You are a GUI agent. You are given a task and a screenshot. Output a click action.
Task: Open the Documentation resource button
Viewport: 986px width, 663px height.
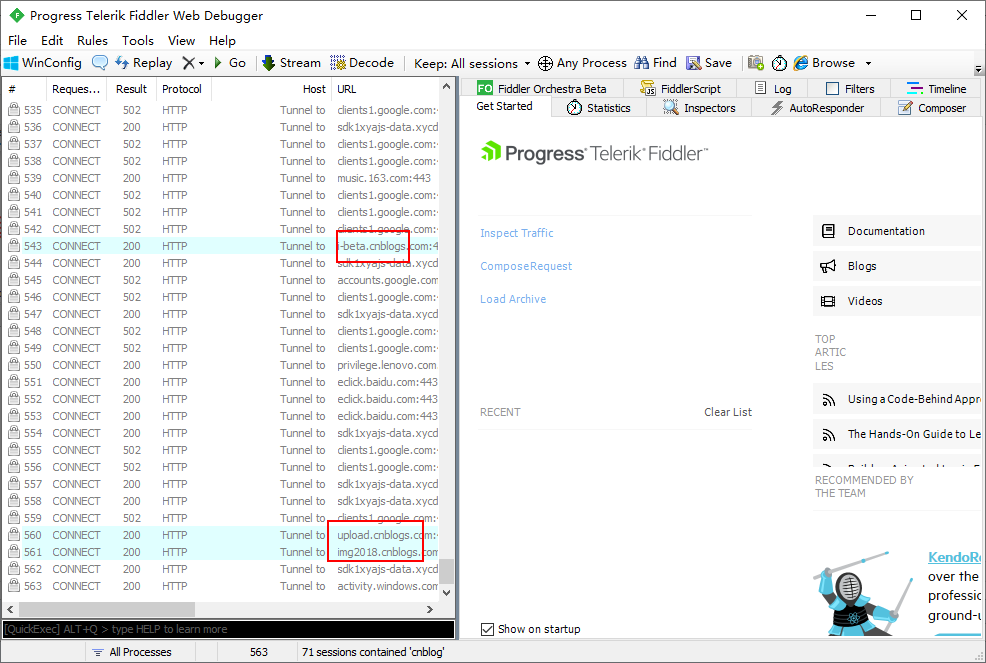pos(897,231)
